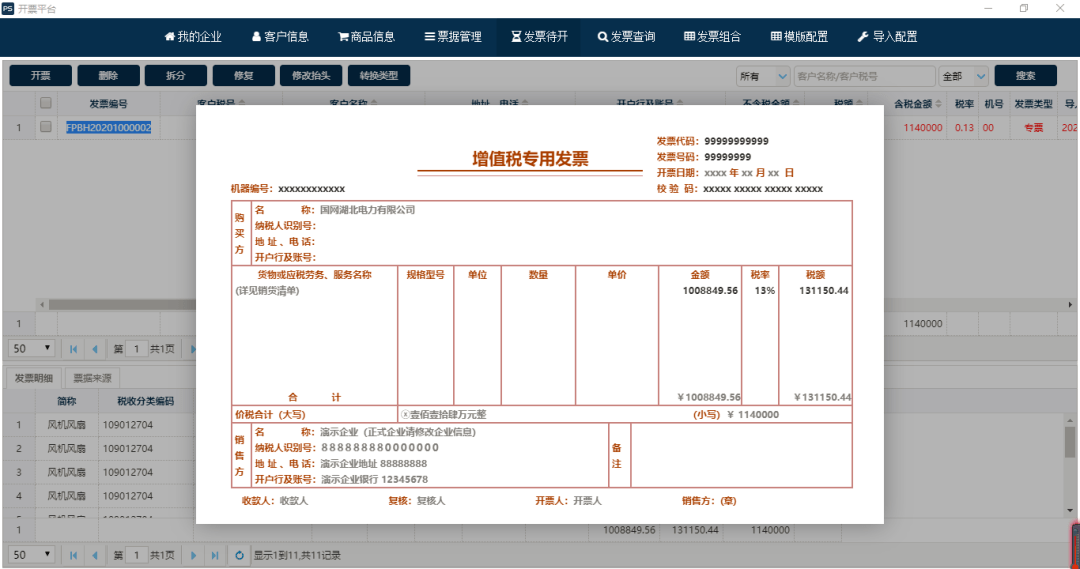Click the 专票 invoice type cell

point(1033,127)
